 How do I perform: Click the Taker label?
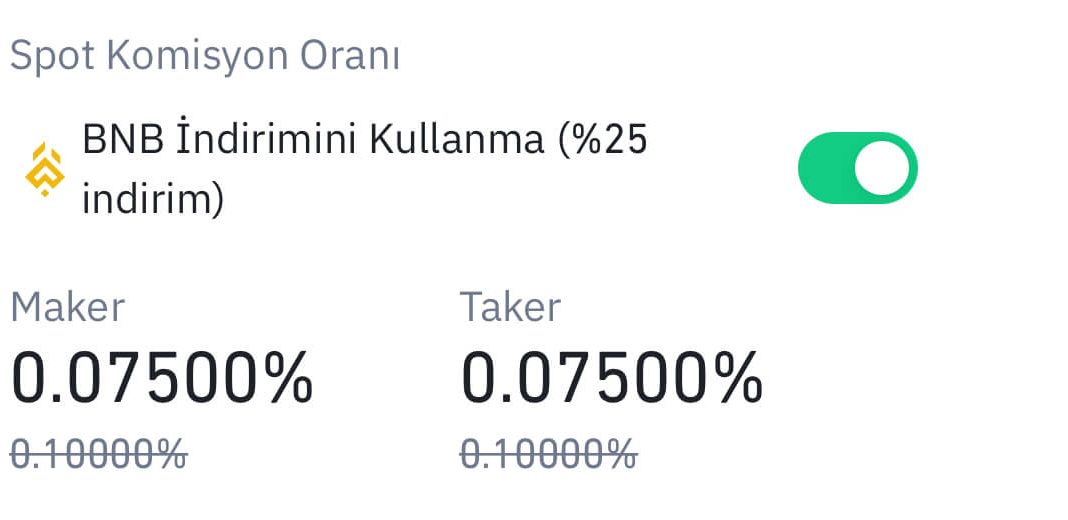point(510,307)
